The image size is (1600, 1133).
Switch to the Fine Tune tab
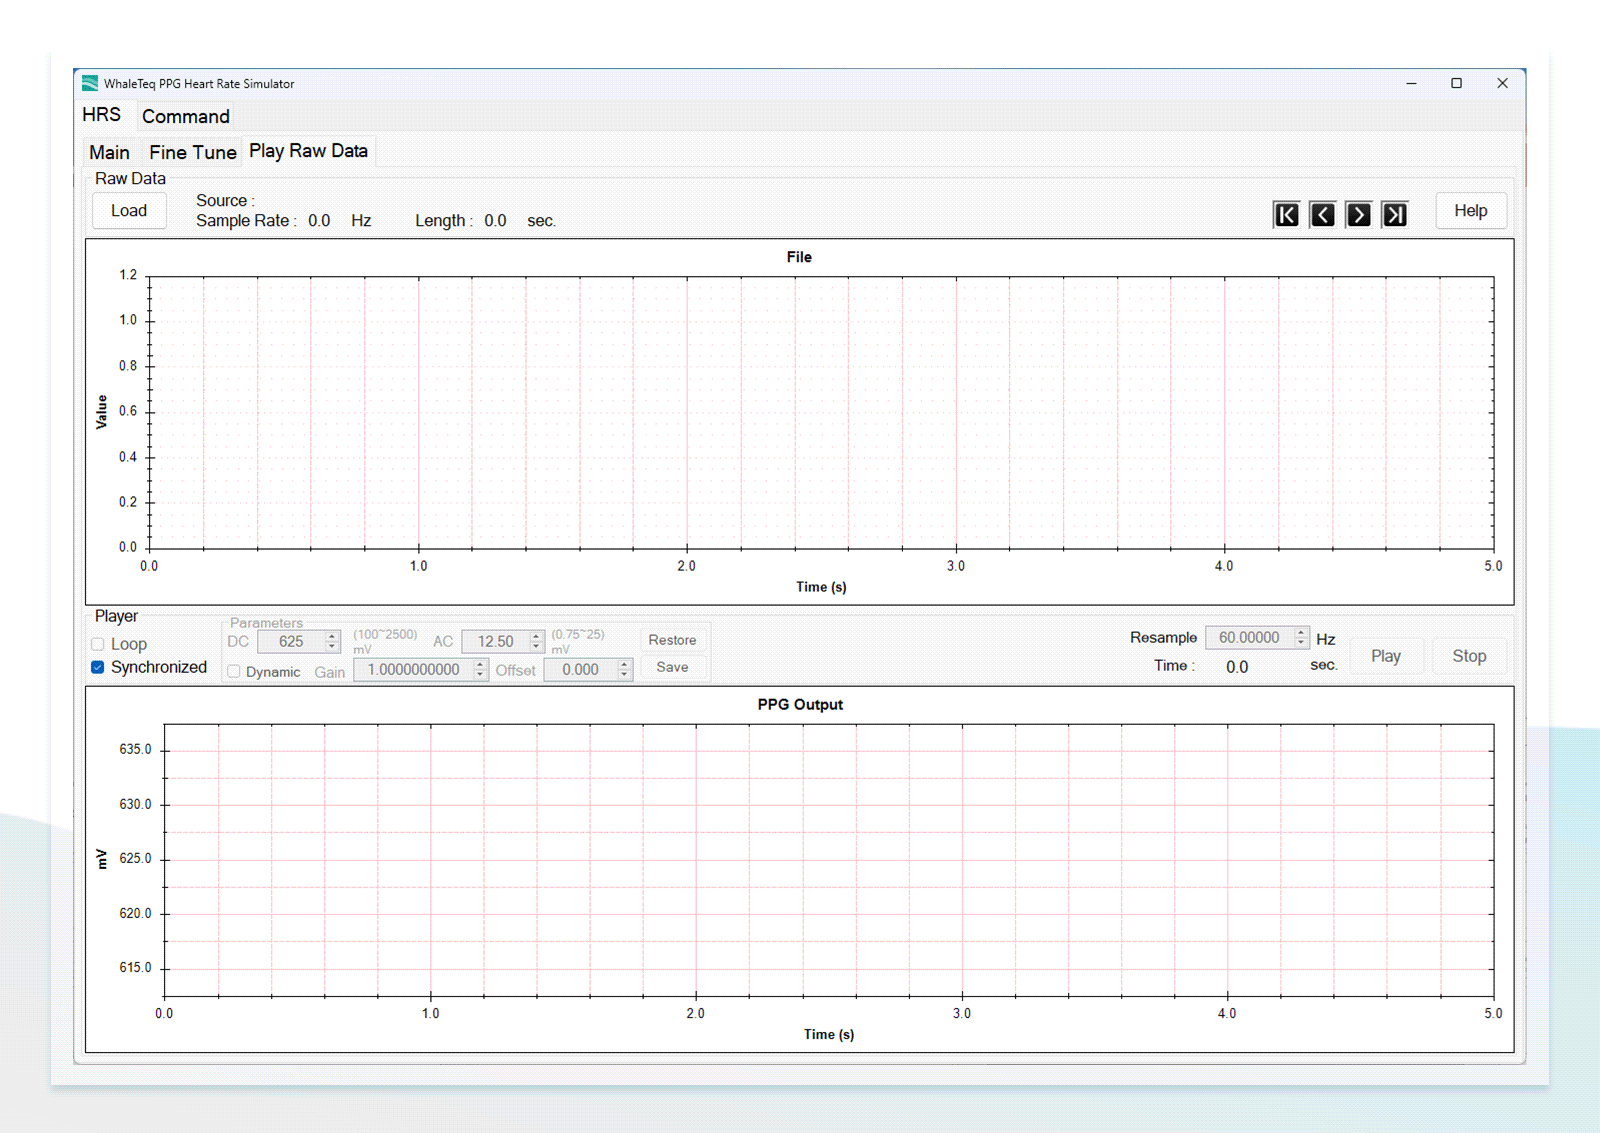coord(193,152)
